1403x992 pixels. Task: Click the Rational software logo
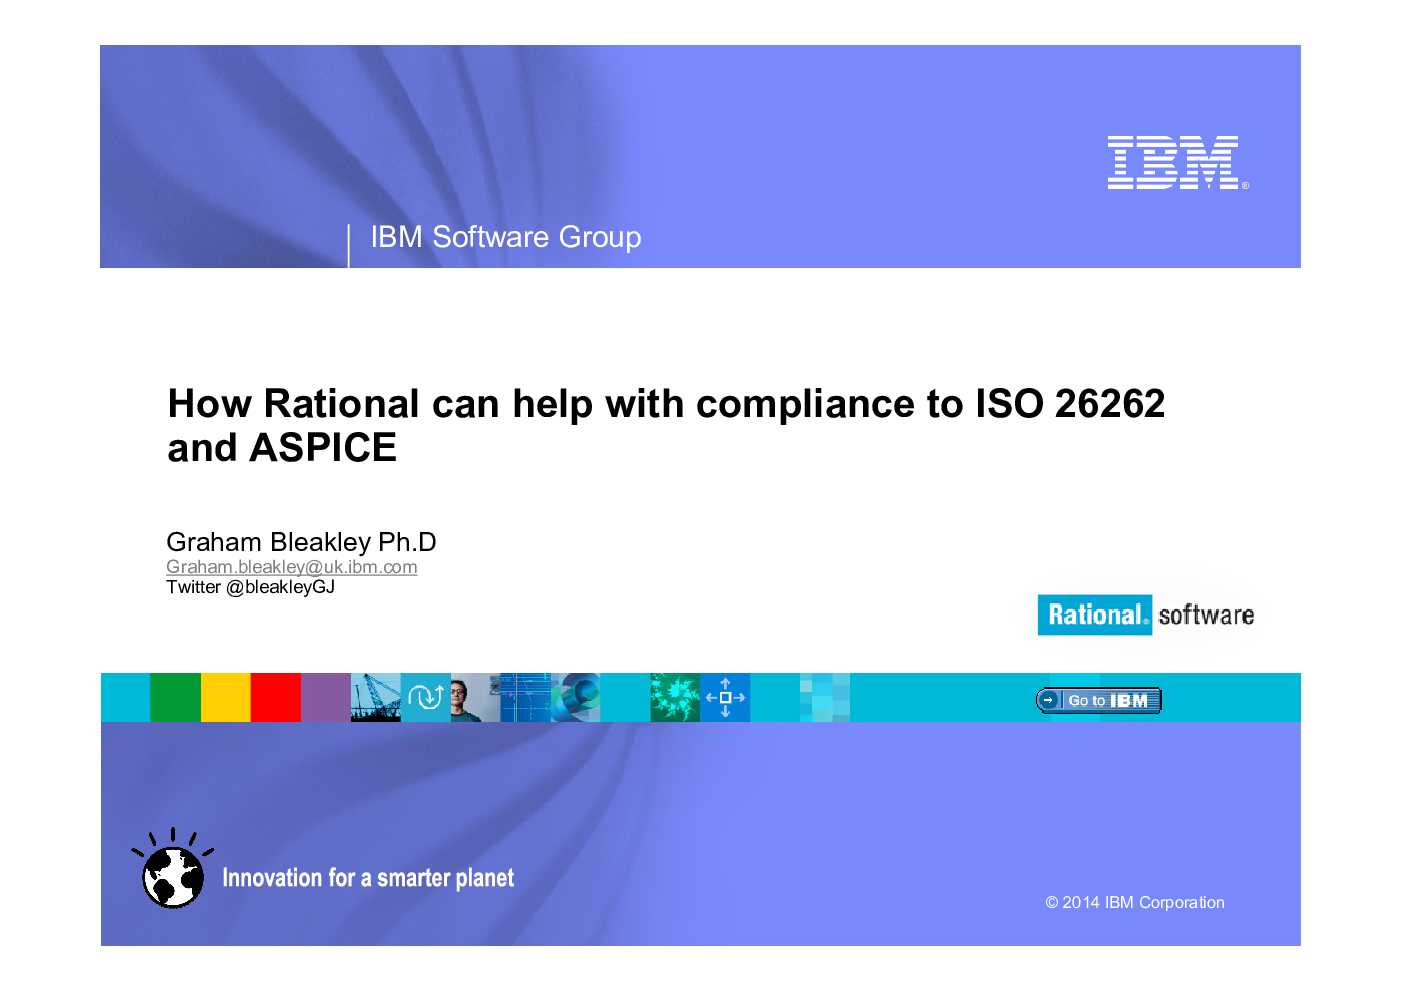pos(1146,614)
